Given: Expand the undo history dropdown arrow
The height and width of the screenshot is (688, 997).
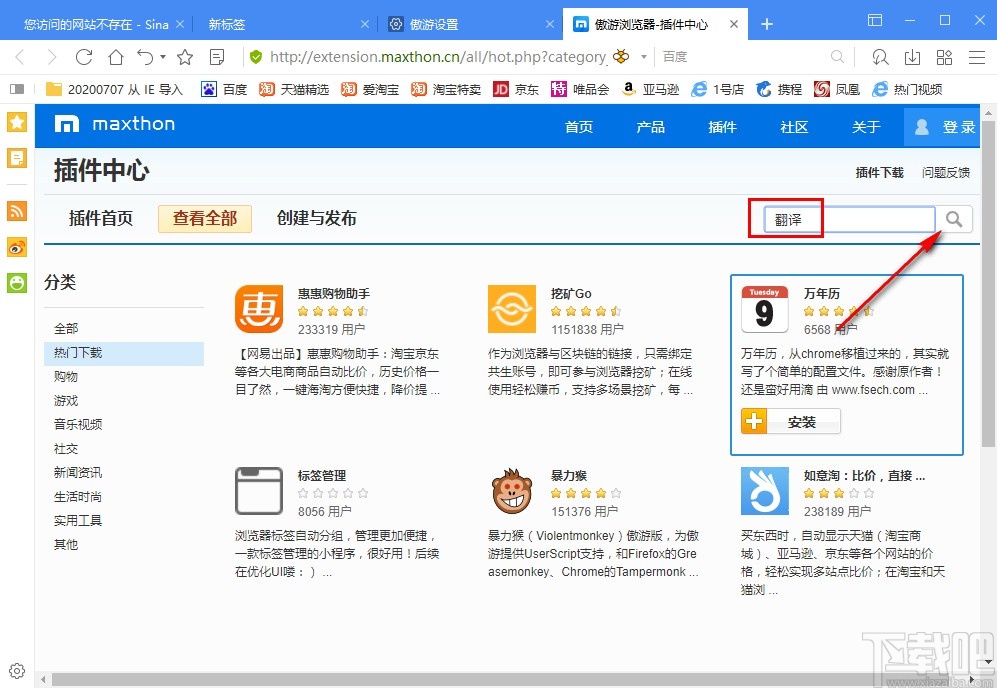Looking at the screenshot, I should tap(163, 57).
